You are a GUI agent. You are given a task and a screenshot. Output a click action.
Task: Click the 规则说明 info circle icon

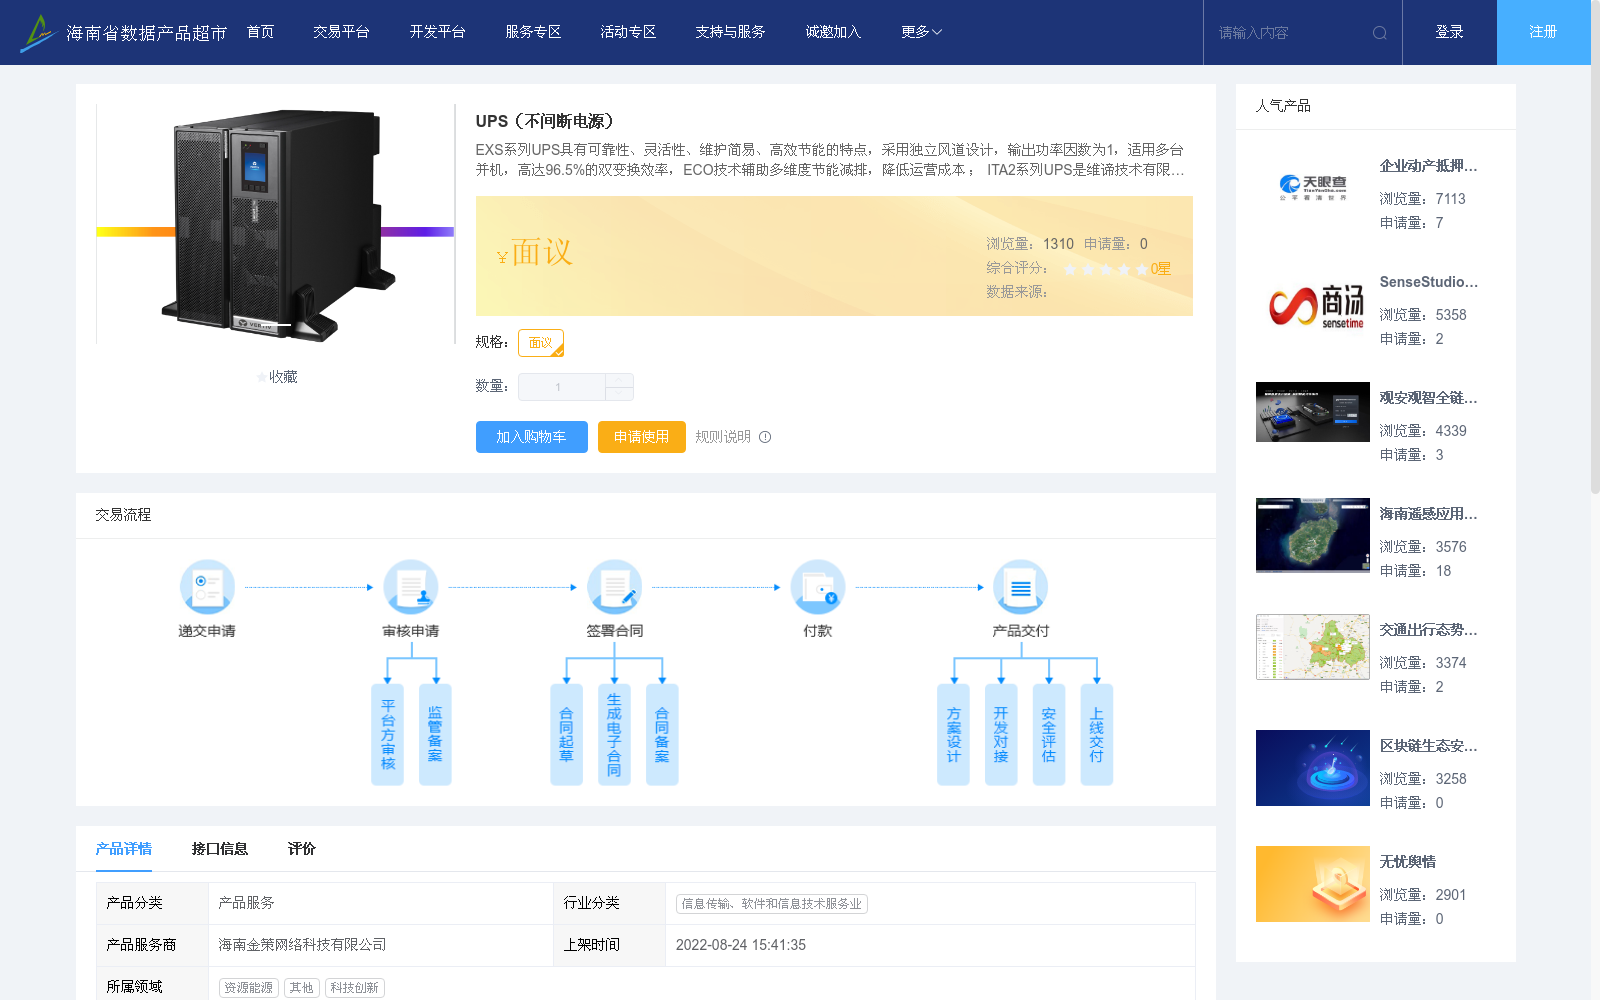[x=765, y=437]
